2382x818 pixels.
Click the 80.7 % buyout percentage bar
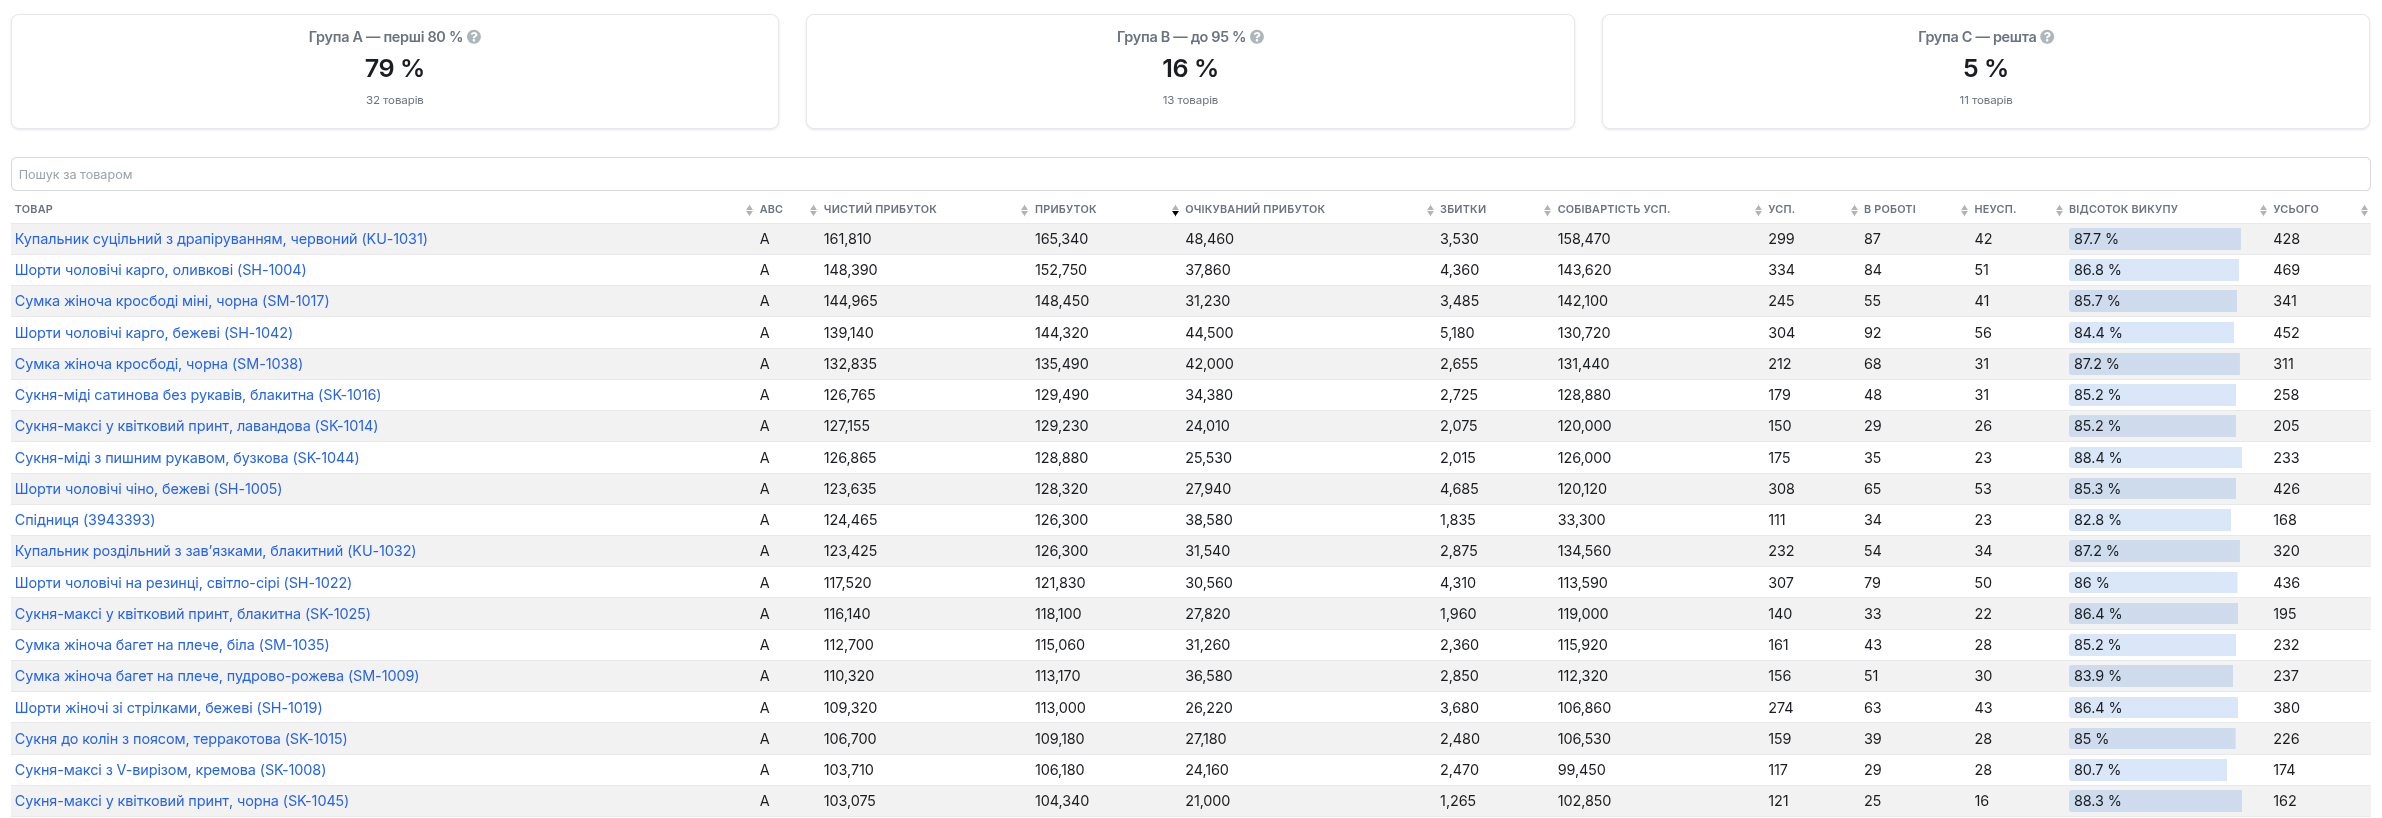pos(2147,770)
